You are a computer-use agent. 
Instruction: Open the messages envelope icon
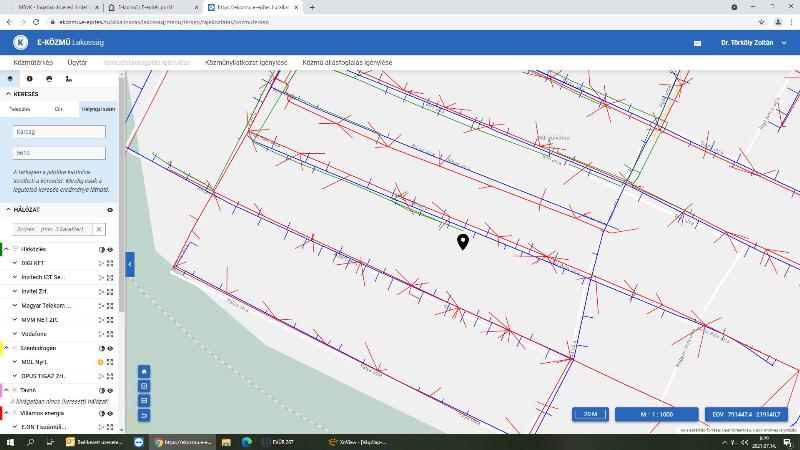(697, 43)
